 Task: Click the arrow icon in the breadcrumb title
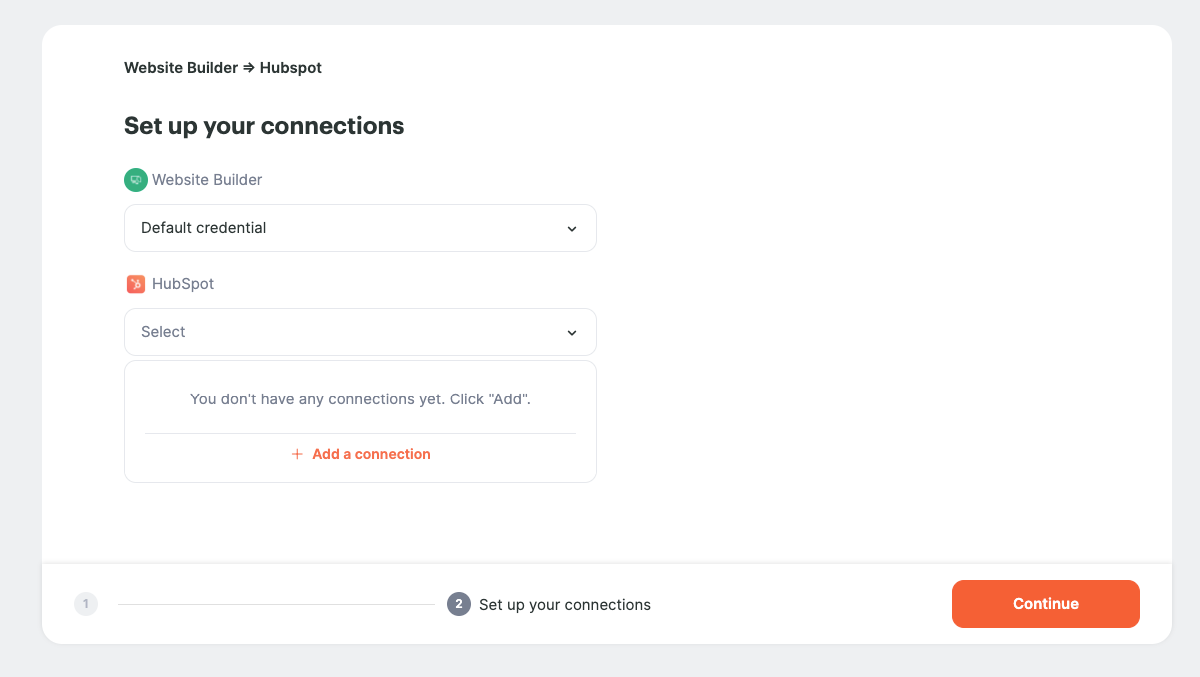click(x=249, y=68)
